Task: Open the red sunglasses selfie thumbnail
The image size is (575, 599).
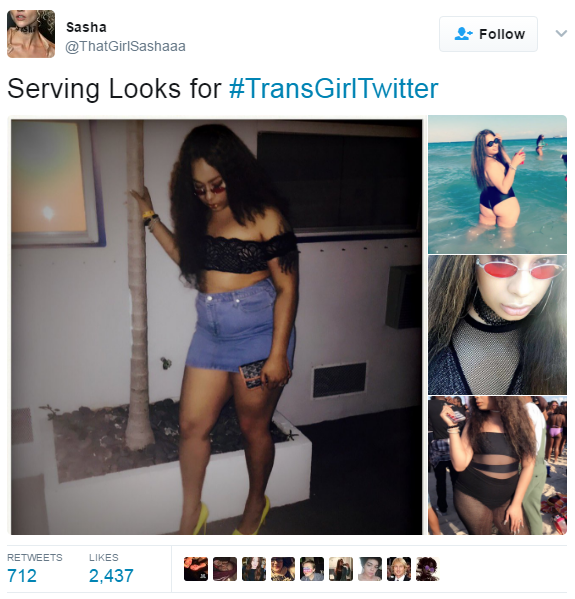Action: click(x=497, y=325)
